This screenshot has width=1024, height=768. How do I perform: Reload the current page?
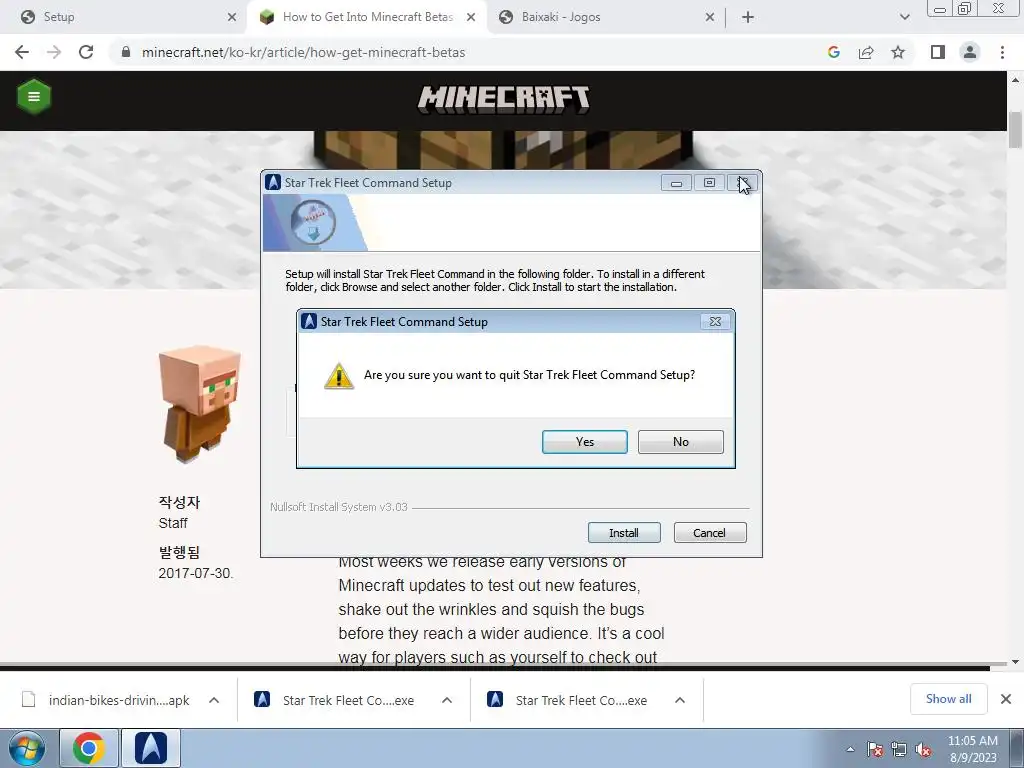86,52
